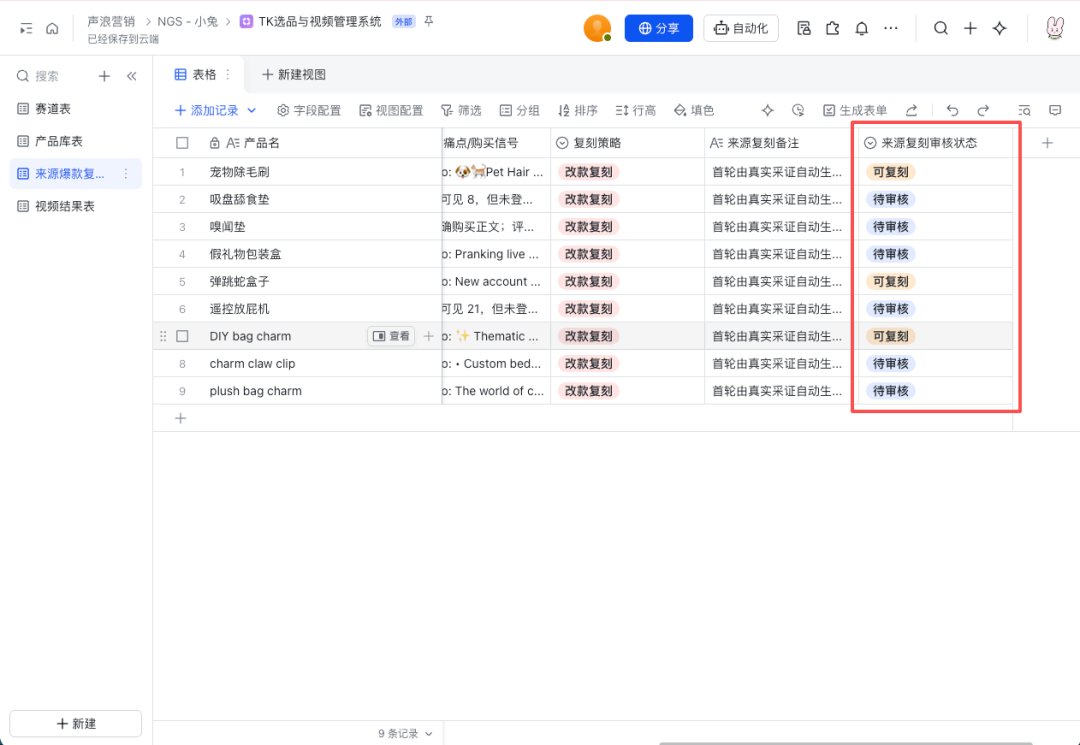Image resolution: width=1080 pixels, height=745 pixels.
Task: Collapse the sidebar with double-chevron icon
Action: pos(132,76)
